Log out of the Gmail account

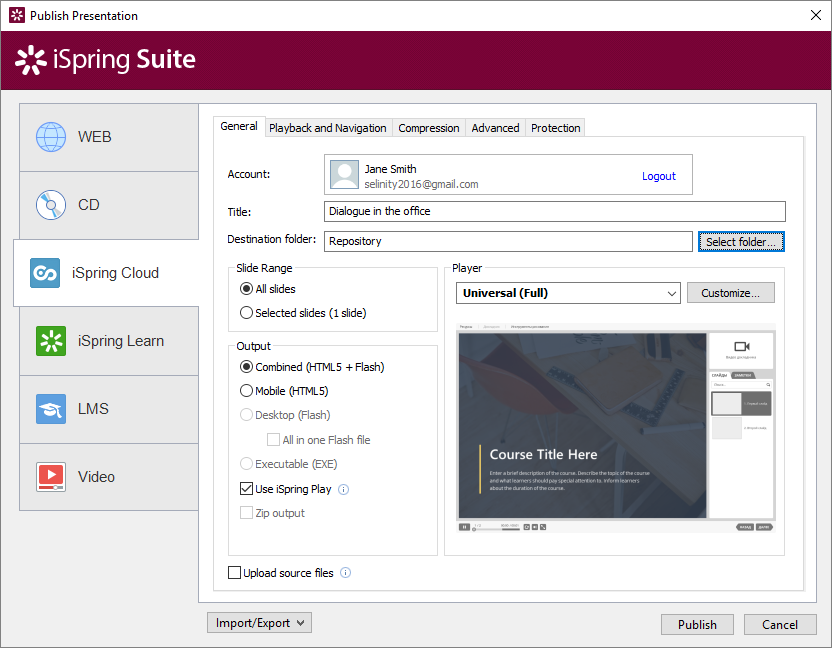click(x=659, y=176)
